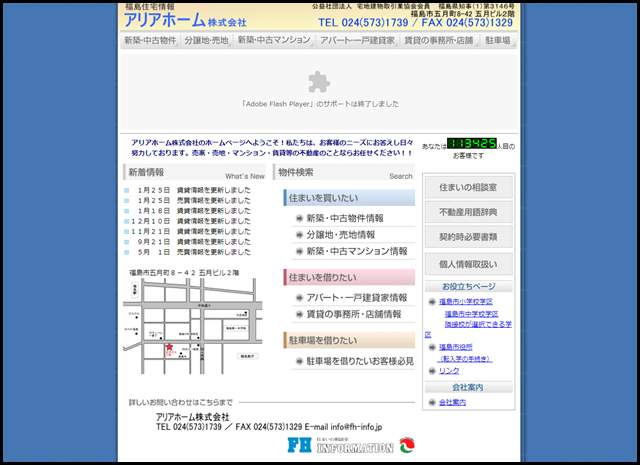The width and height of the screenshot is (640, 465).
Task: Follow the 福島市小学校学区 link
Action: [466, 302]
